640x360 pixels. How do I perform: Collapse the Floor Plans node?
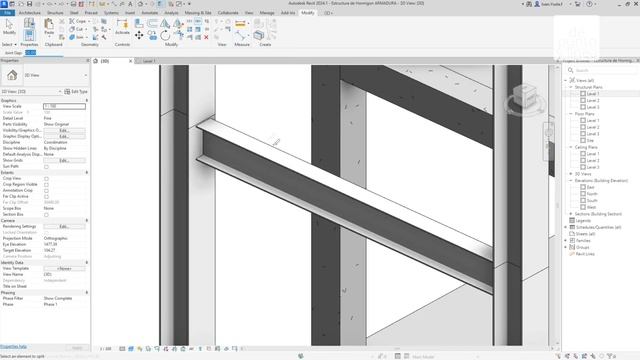click(571, 114)
